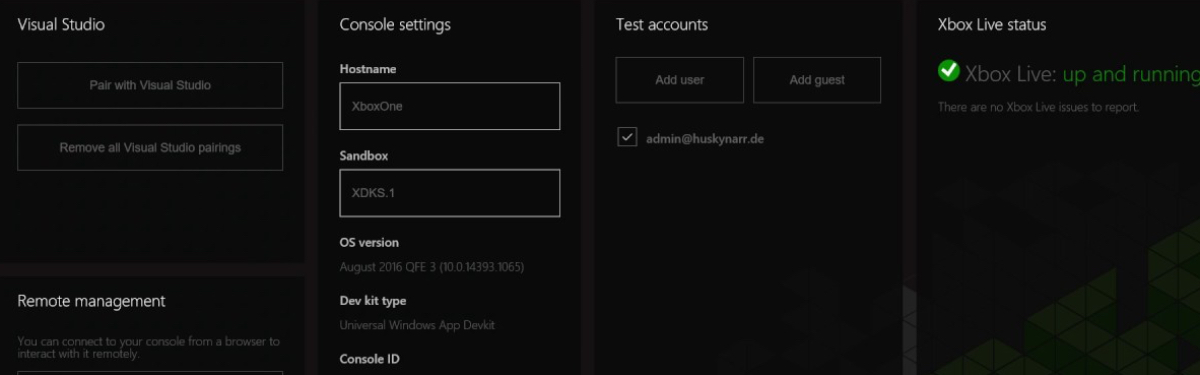Image resolution: width=1200 pixels, height=375 pixels.
Task: Click the Universal Windows App Devkit text
Action: tap(417, 325)
